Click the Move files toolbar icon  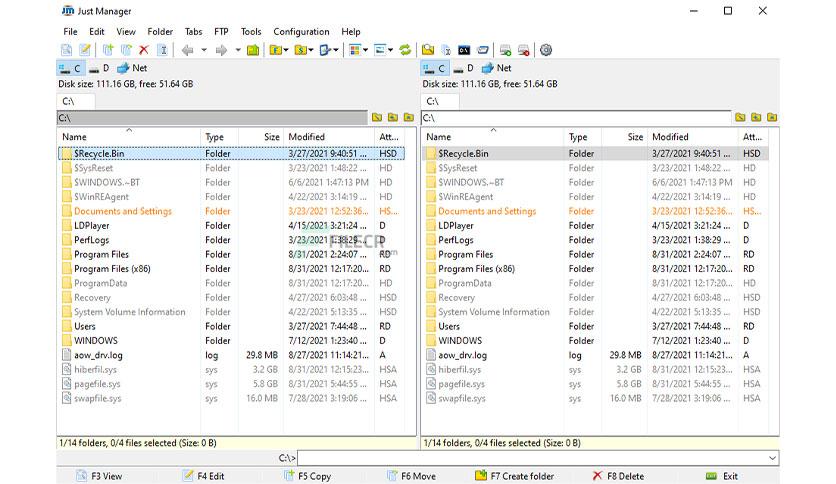pos(126,50)
